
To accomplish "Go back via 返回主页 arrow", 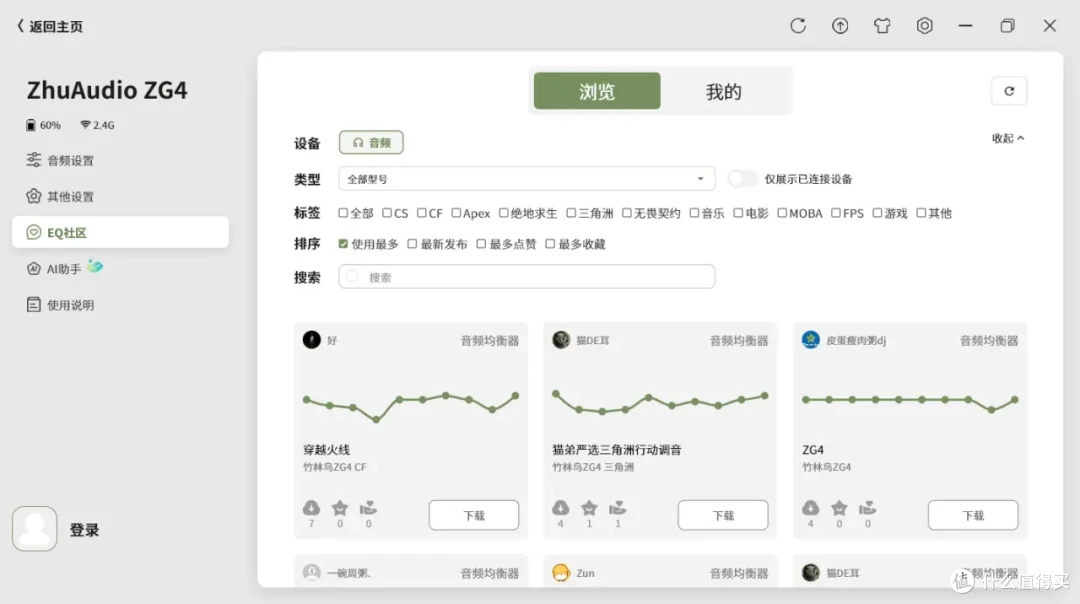I will 20,26.
